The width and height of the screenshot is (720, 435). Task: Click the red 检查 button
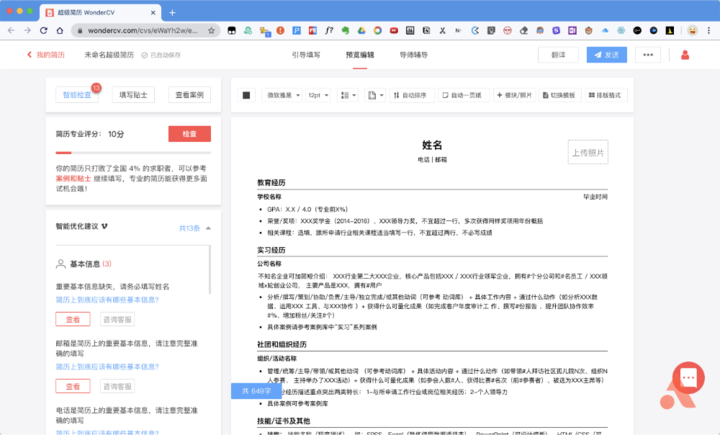pos(189,134)
